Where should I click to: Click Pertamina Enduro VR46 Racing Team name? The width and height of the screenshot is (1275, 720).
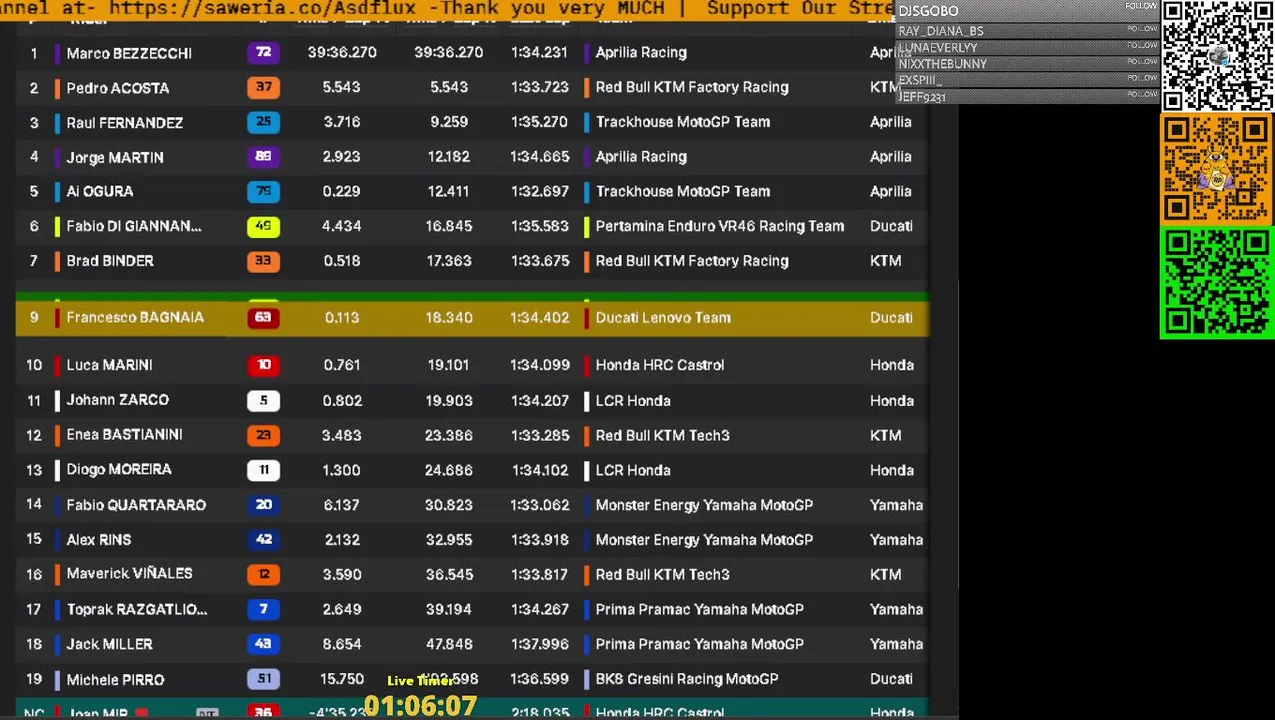(720, 226)
